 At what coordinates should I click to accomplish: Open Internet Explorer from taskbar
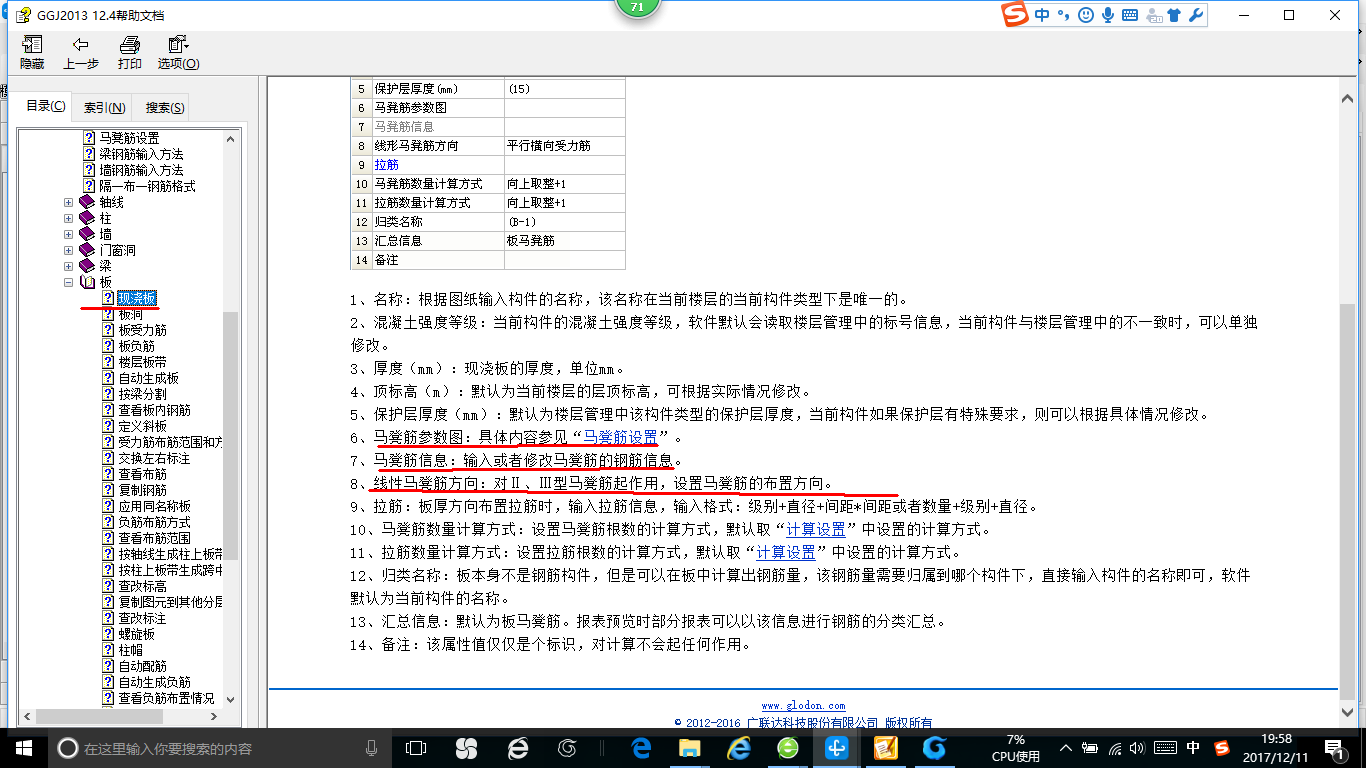(739, 748)
